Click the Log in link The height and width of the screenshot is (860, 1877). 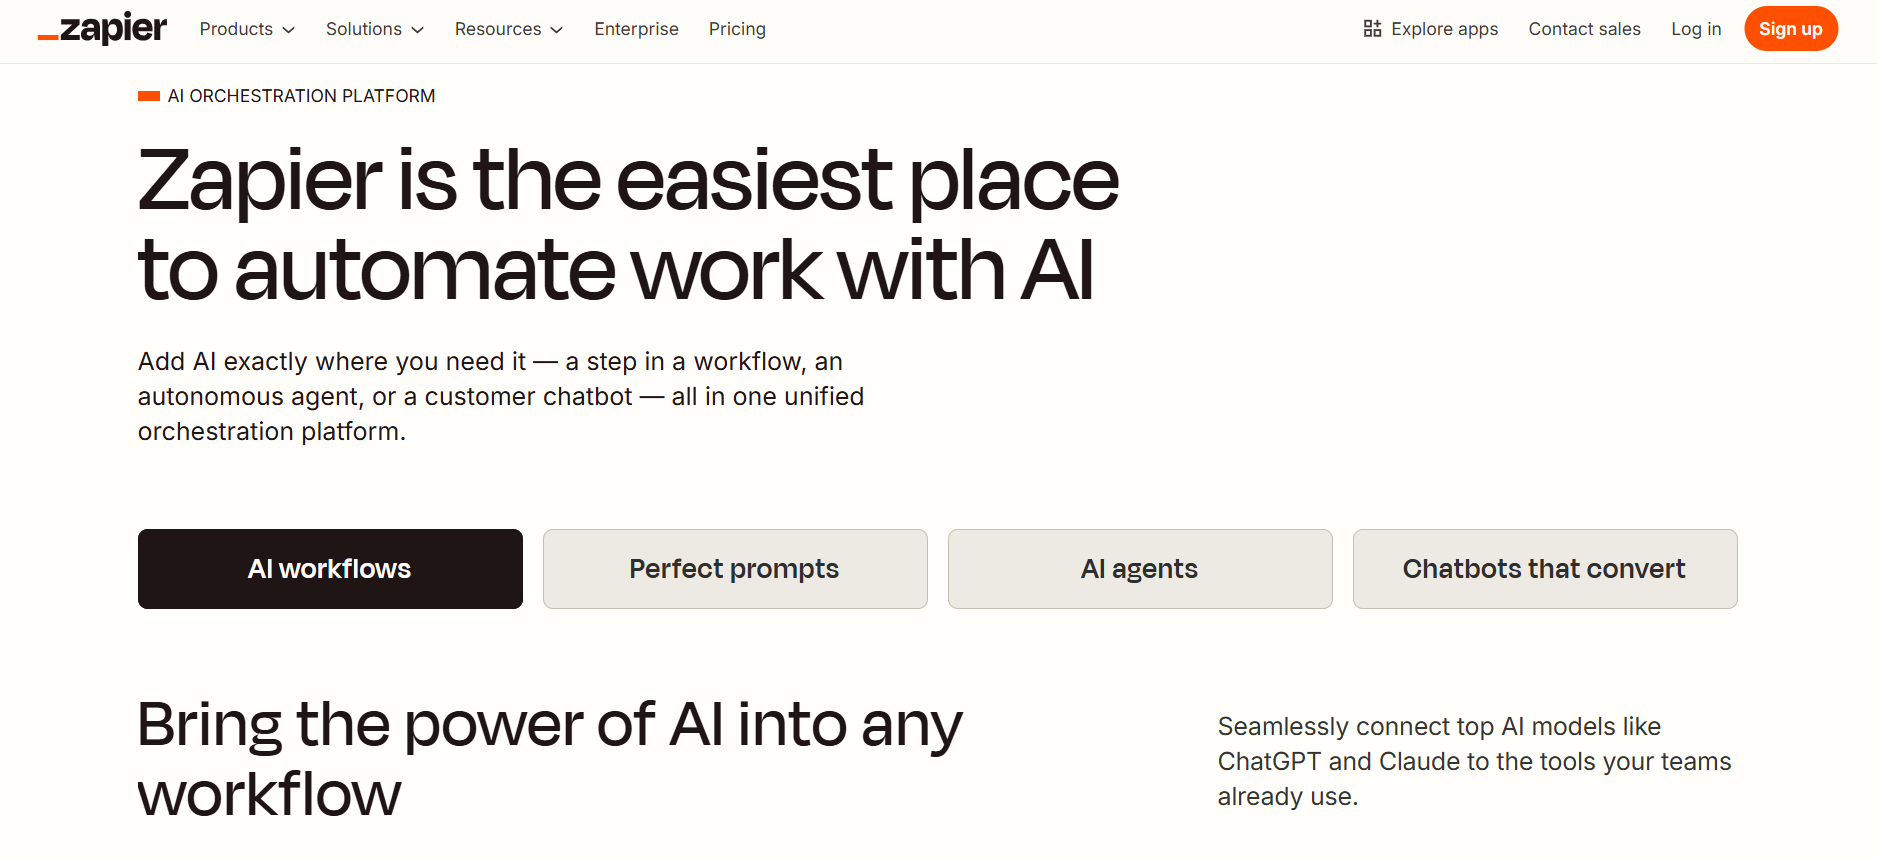1696,29
